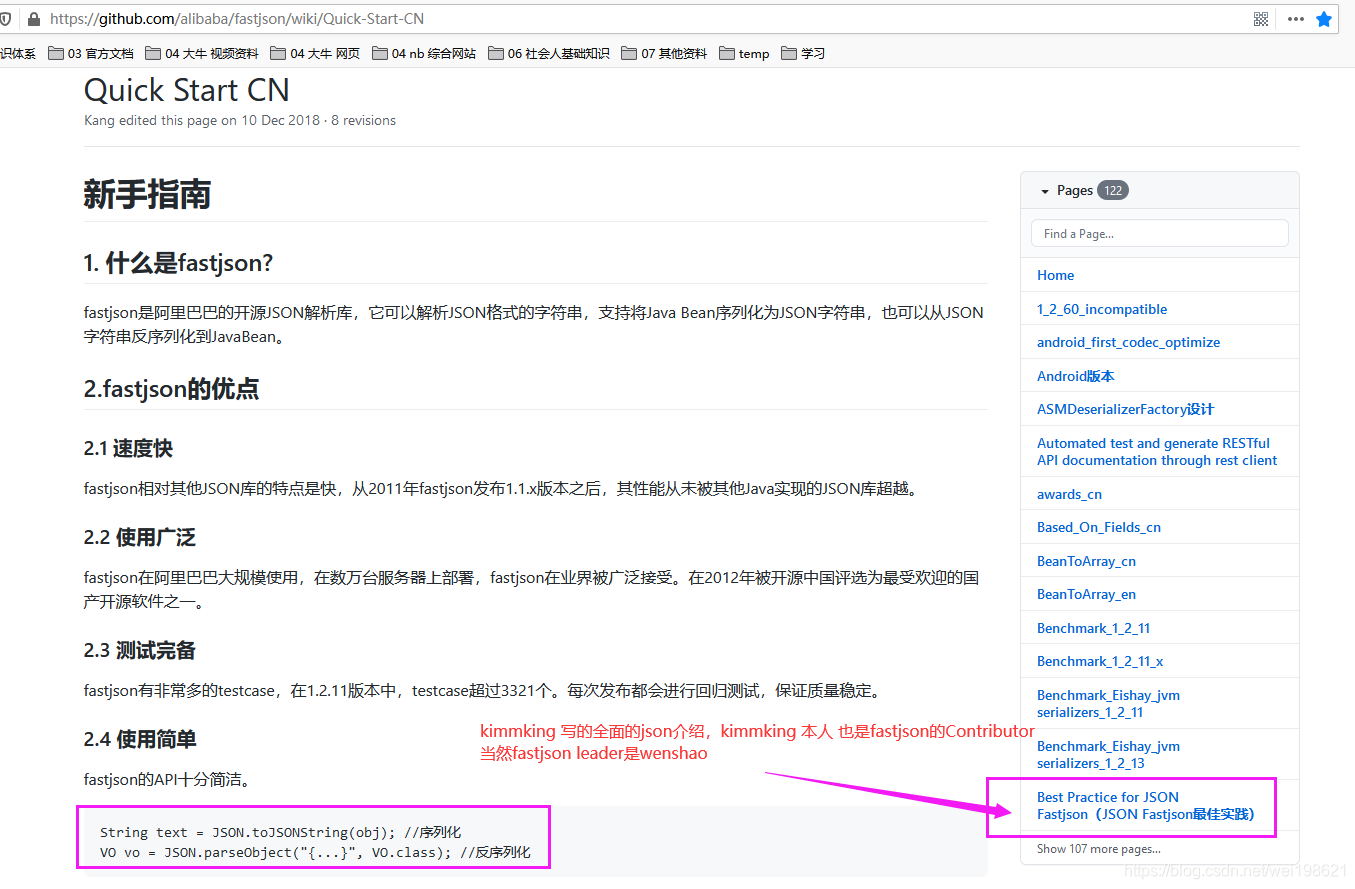The width and height of the screenshot is (1355, 889).
Task: Open the 1_2_60_incompatible page
Action: pyautogui.click(x=1102, y=309)
